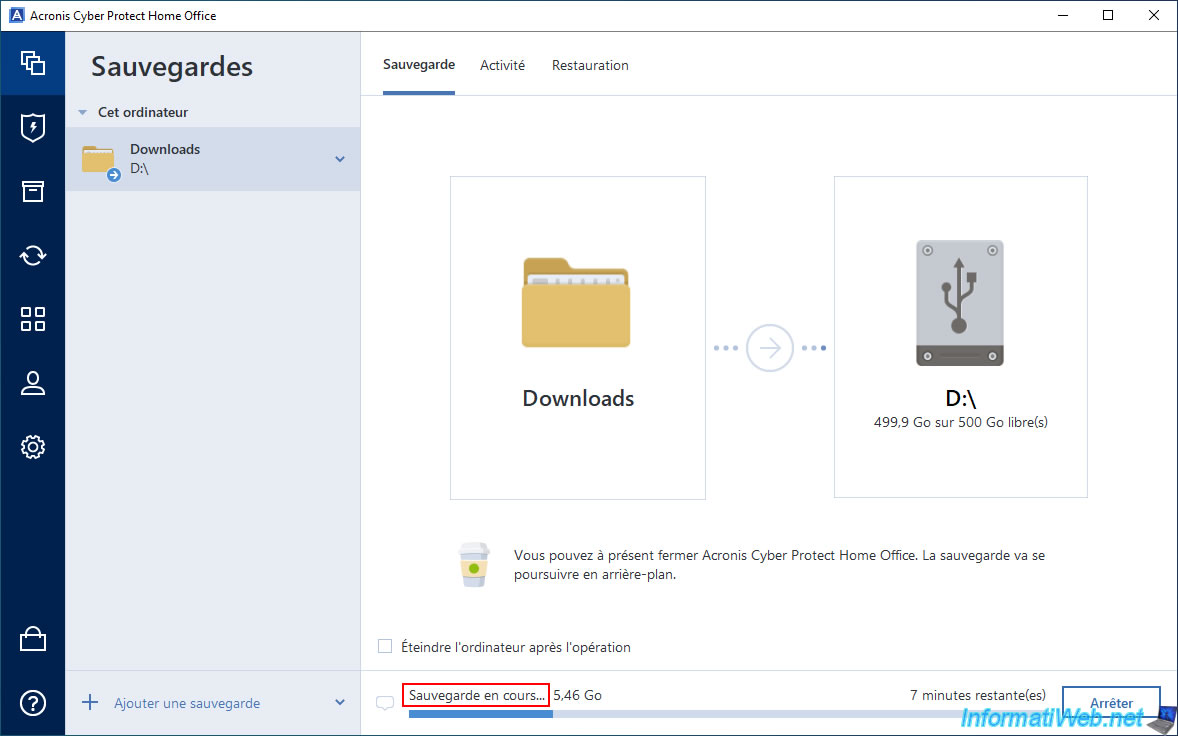This screenshot has width=1178, height=736.
Task: Switch to the Activité tab
Action: point(503,65)
